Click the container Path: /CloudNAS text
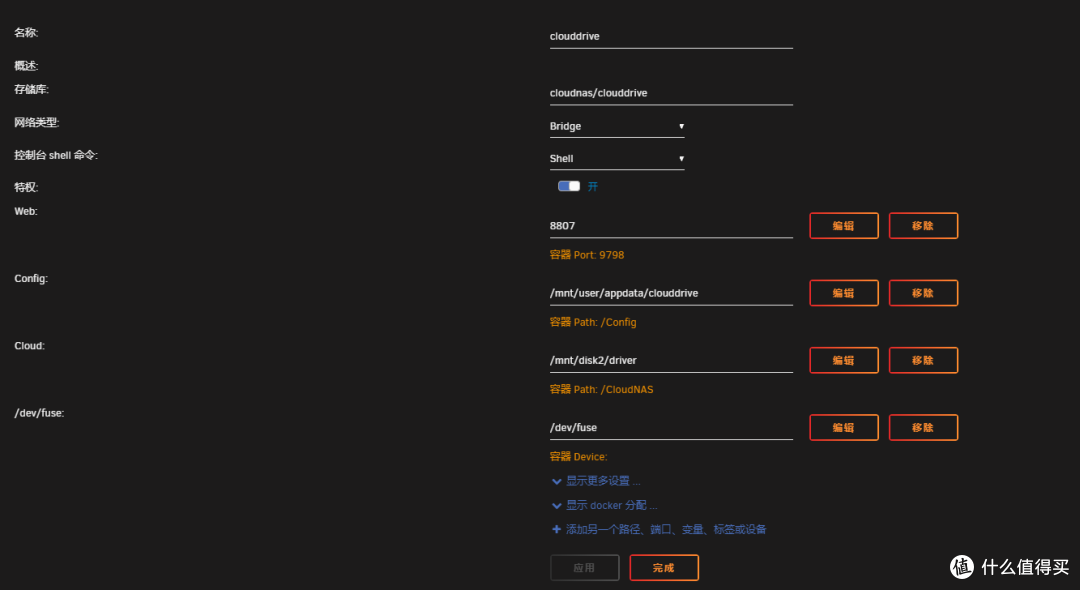 tap(601, 390)
